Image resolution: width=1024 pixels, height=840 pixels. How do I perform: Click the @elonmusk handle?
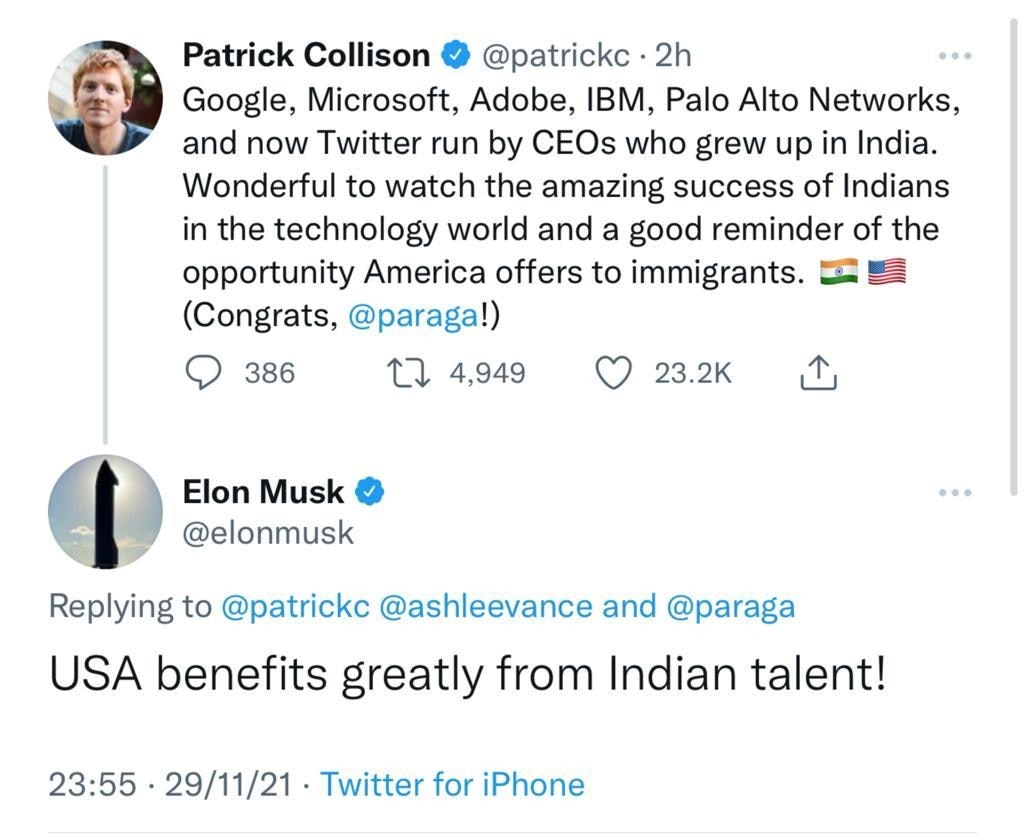[x=268, y=532]
